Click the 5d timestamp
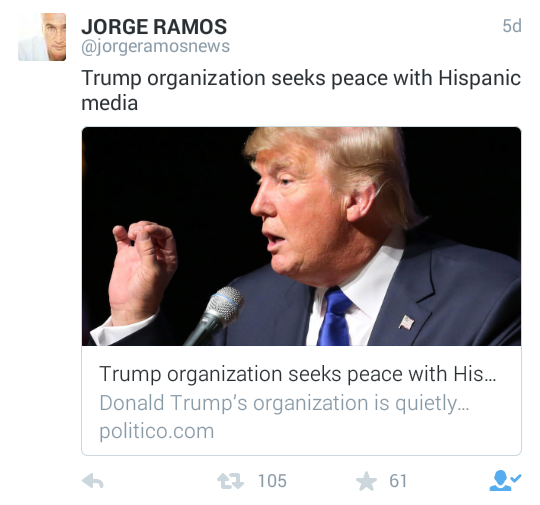Viewport: 540px width, 505px height. click(512, 26)
